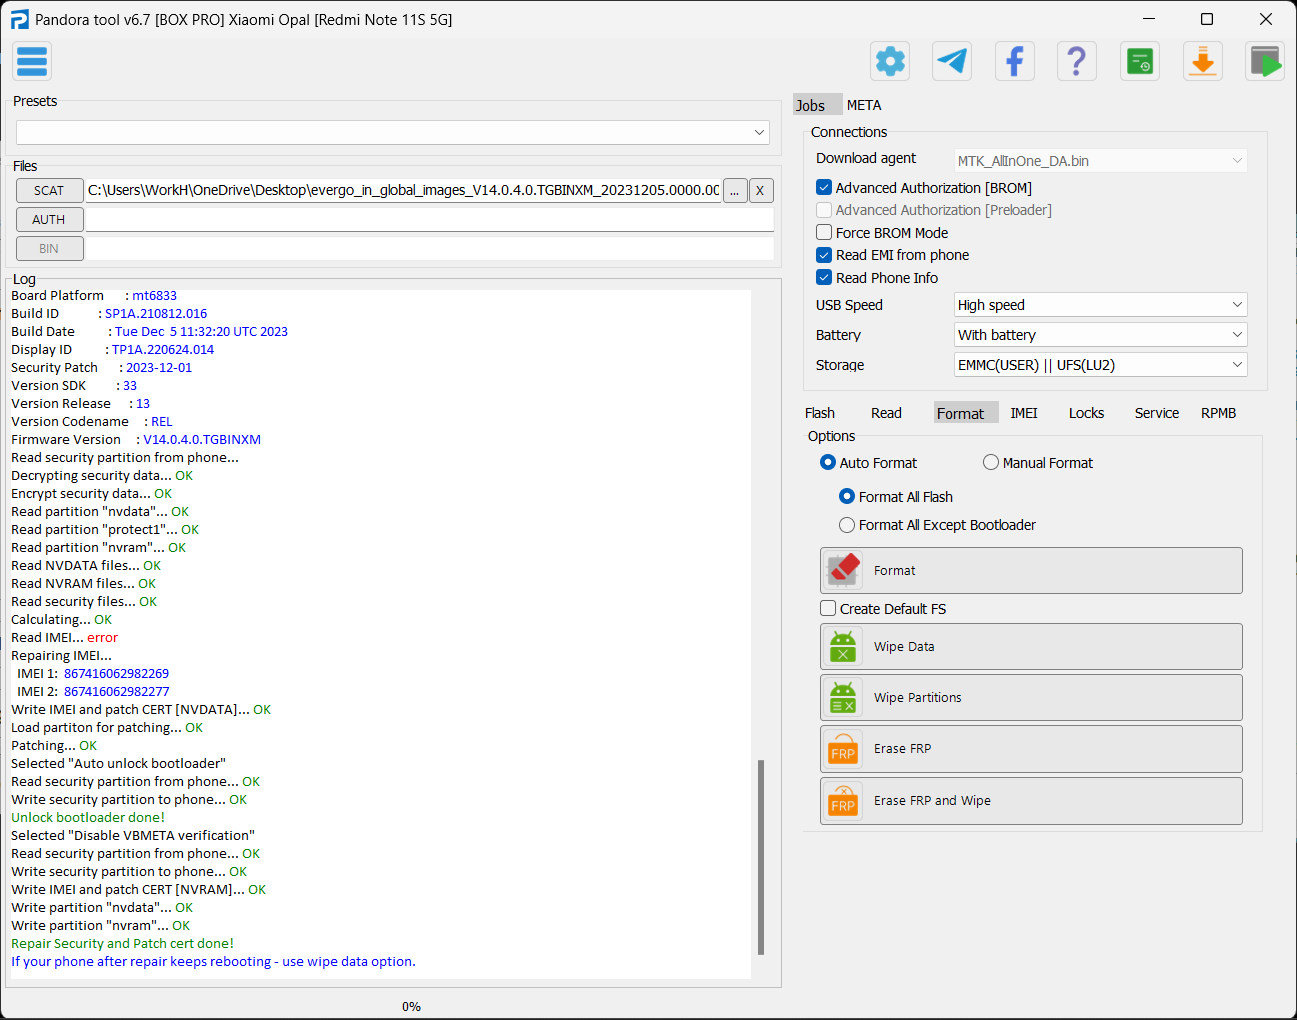Viewport: 1297px width, 1020px height.
Task: Open the Read tab
Action: point(886,413)
